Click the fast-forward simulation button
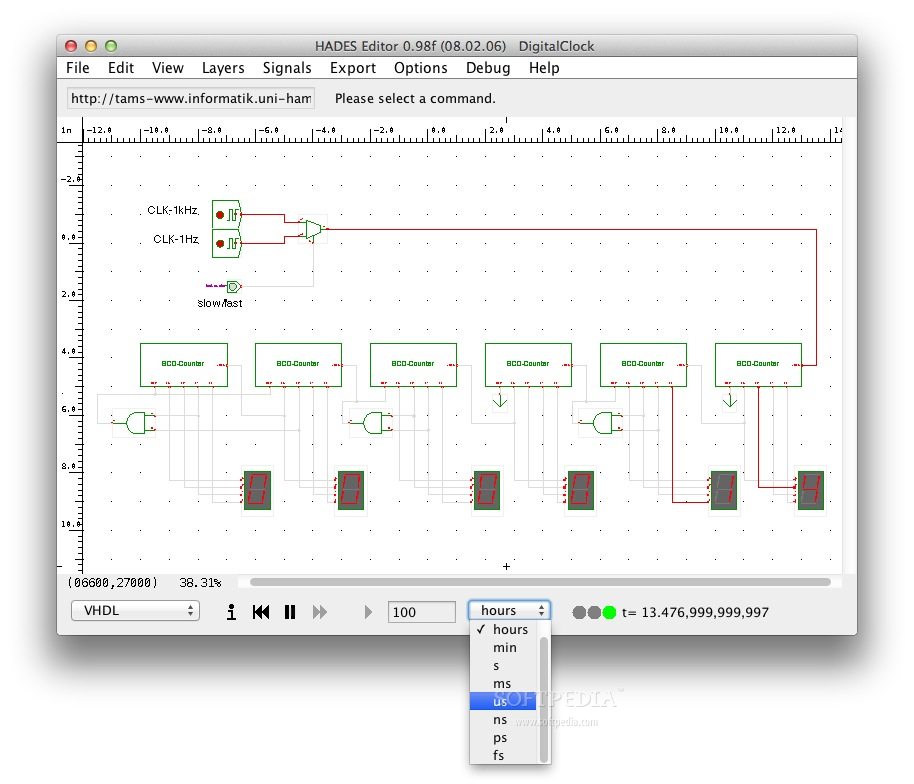The image size is (914, 784). tap(319, 611)
